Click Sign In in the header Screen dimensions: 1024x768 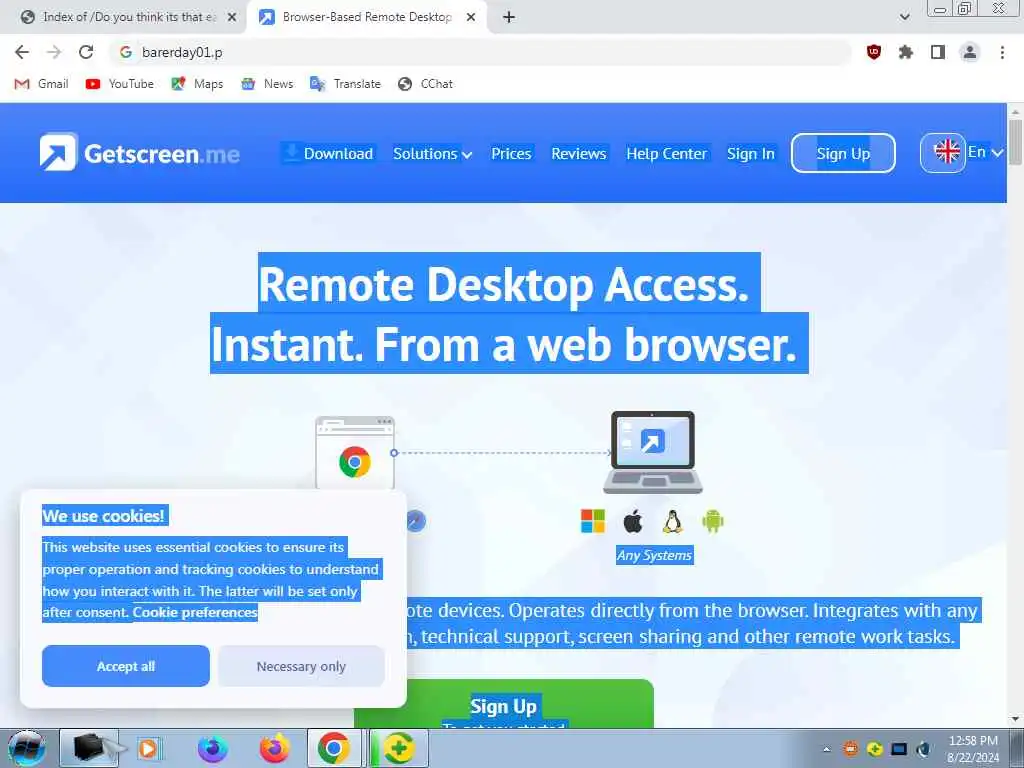[x=750, y=153]
